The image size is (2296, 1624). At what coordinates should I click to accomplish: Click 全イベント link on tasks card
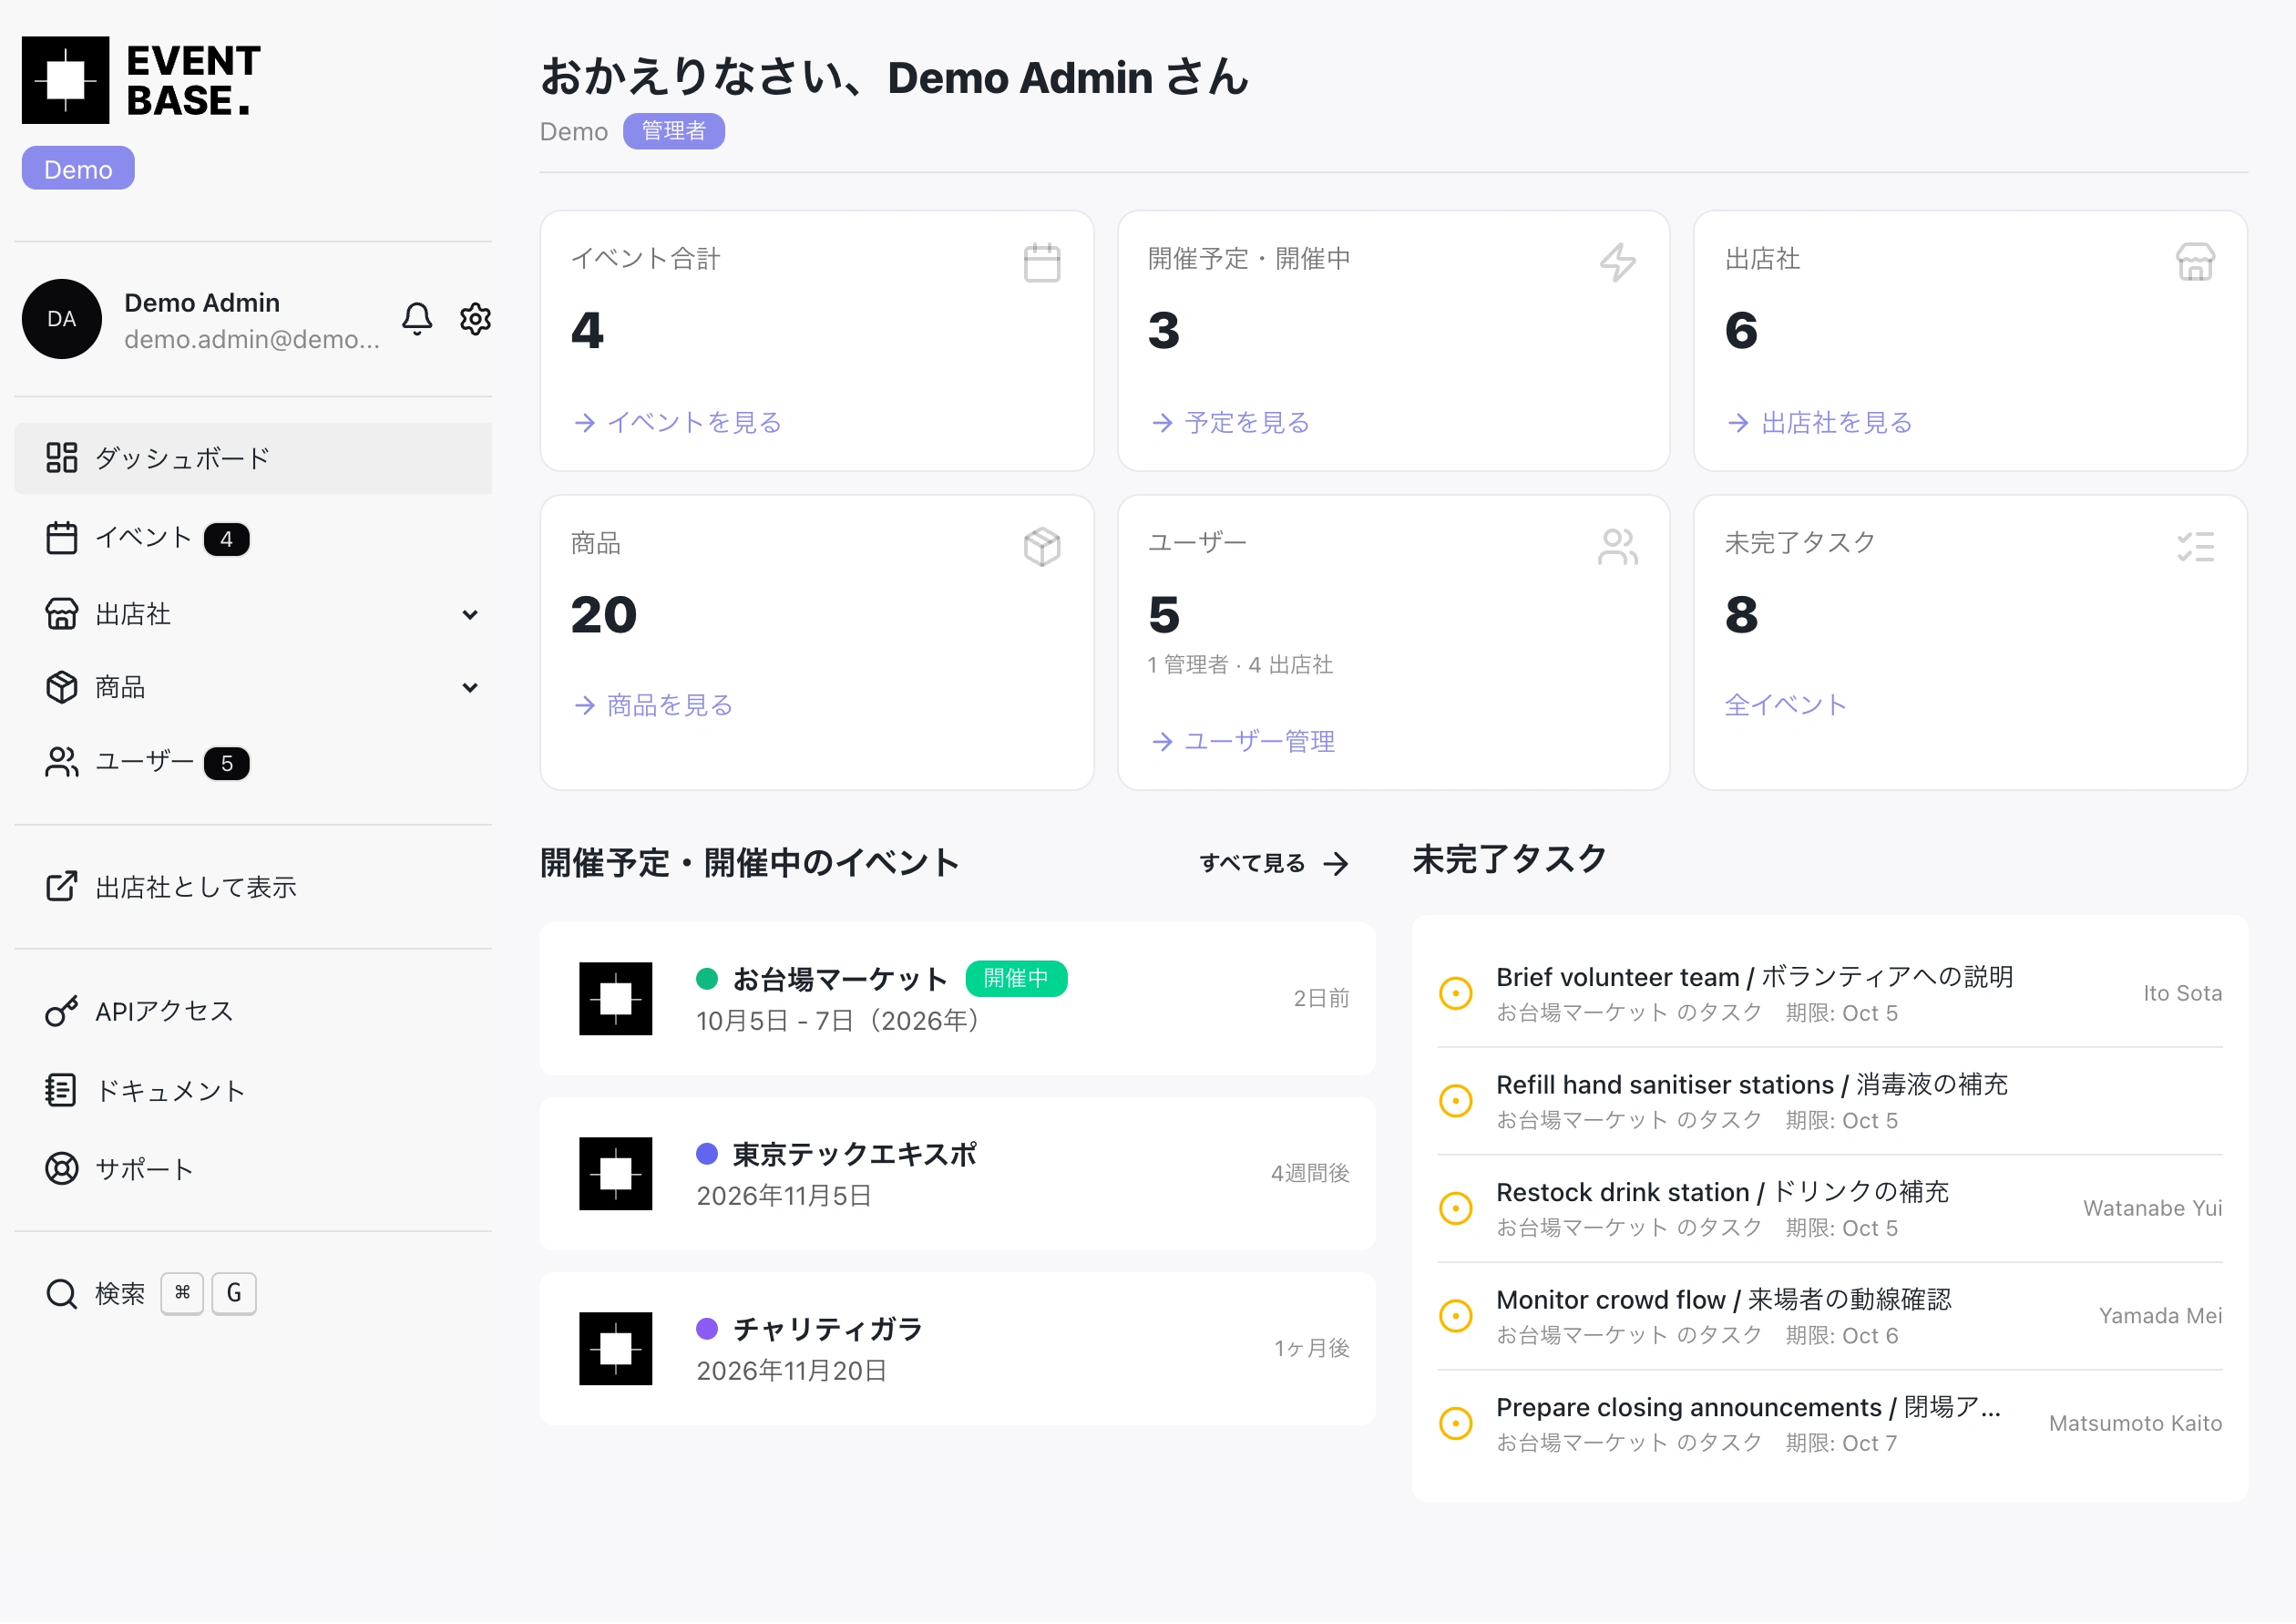tap(1786, 706)
